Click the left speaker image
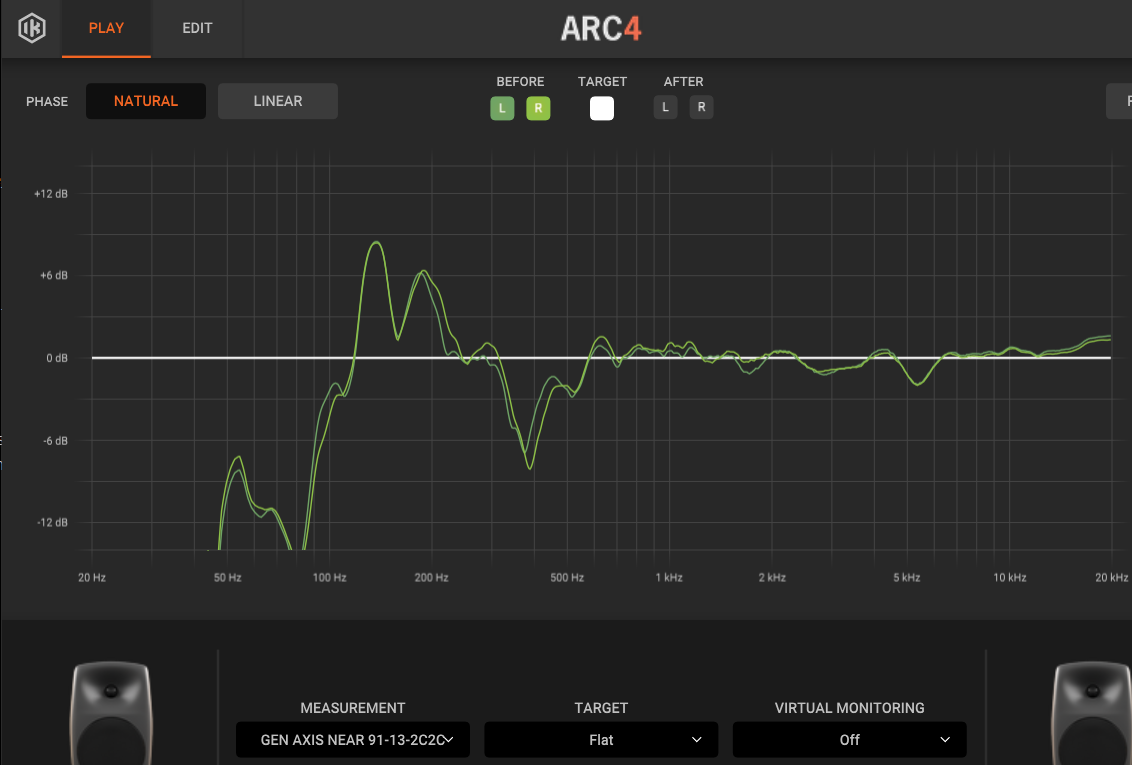The width and height of the screenshot is (1132, 765). click(x=111, y=713)
